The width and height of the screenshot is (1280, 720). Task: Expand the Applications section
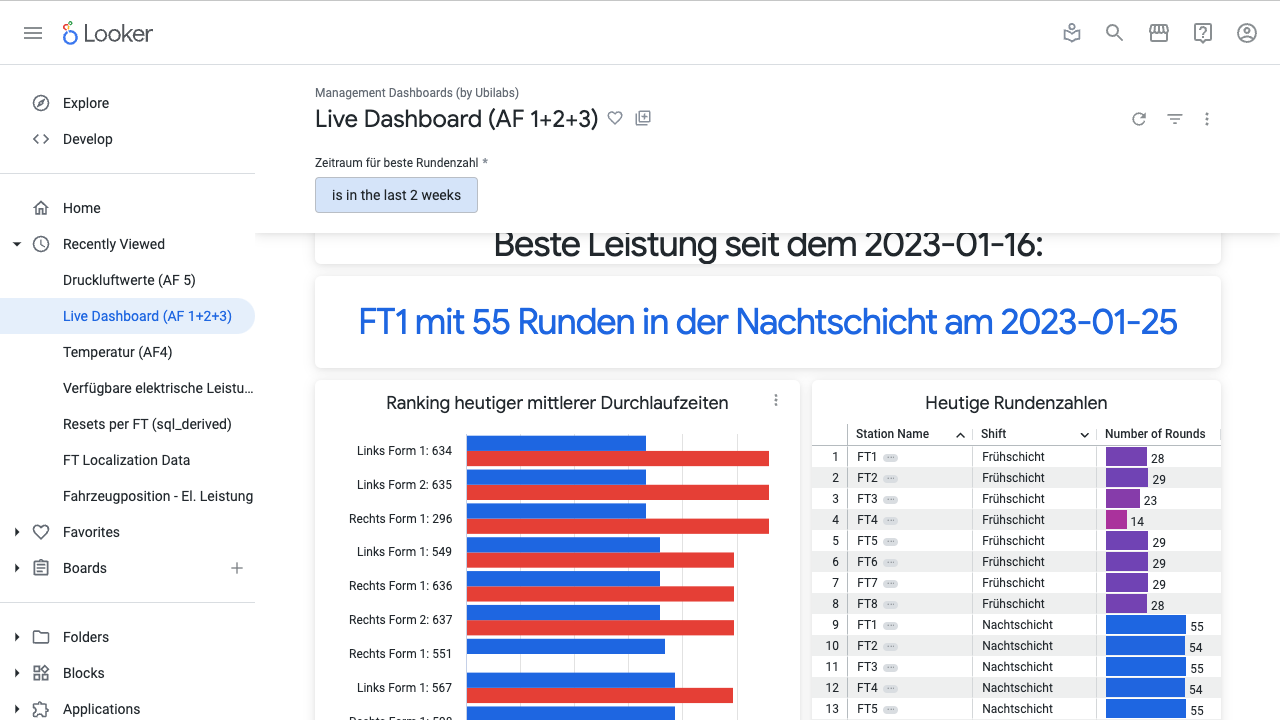pos(17,709)
